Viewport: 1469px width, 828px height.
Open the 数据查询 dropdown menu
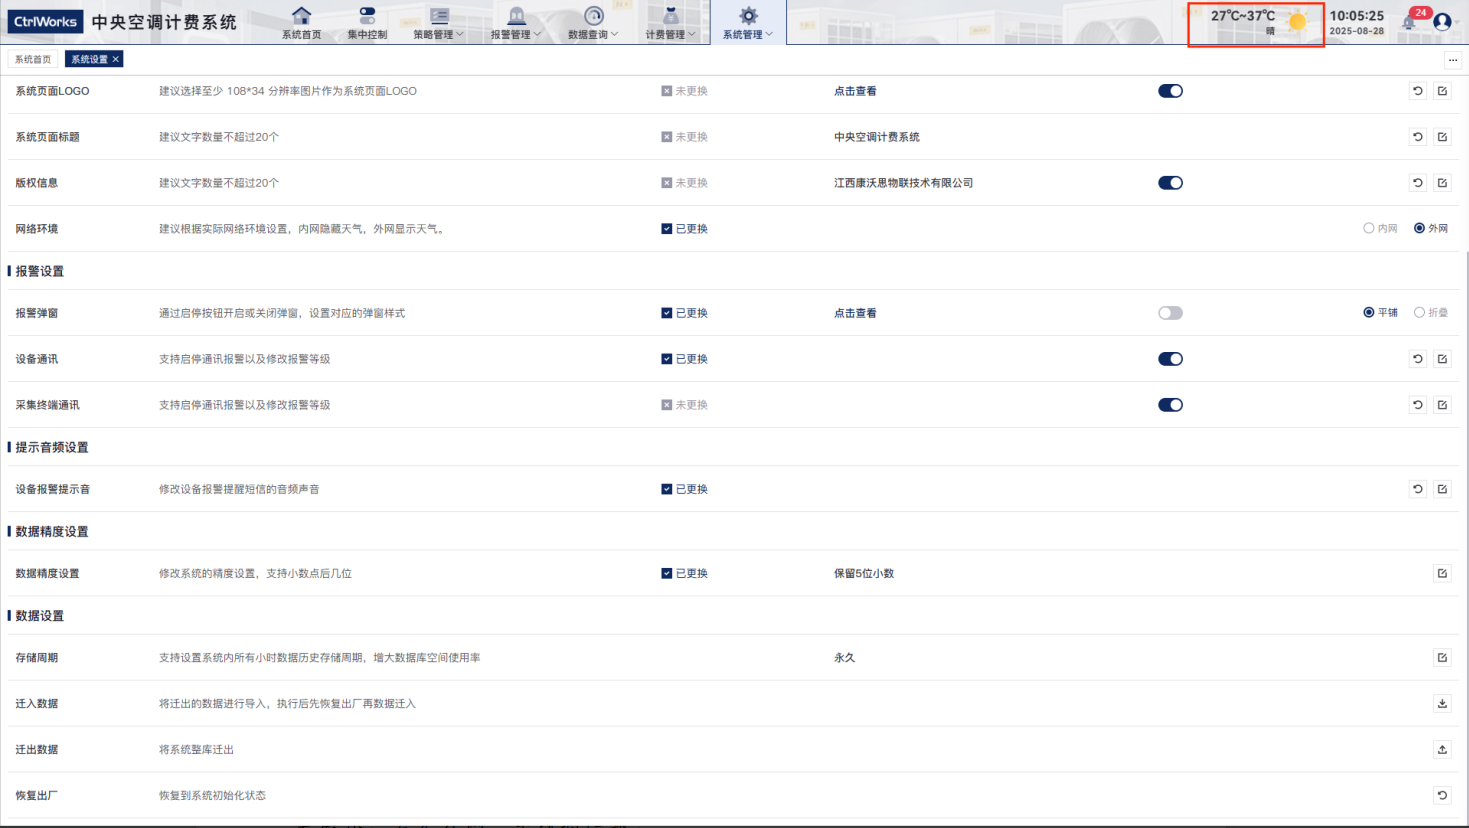tap(593, 23)
